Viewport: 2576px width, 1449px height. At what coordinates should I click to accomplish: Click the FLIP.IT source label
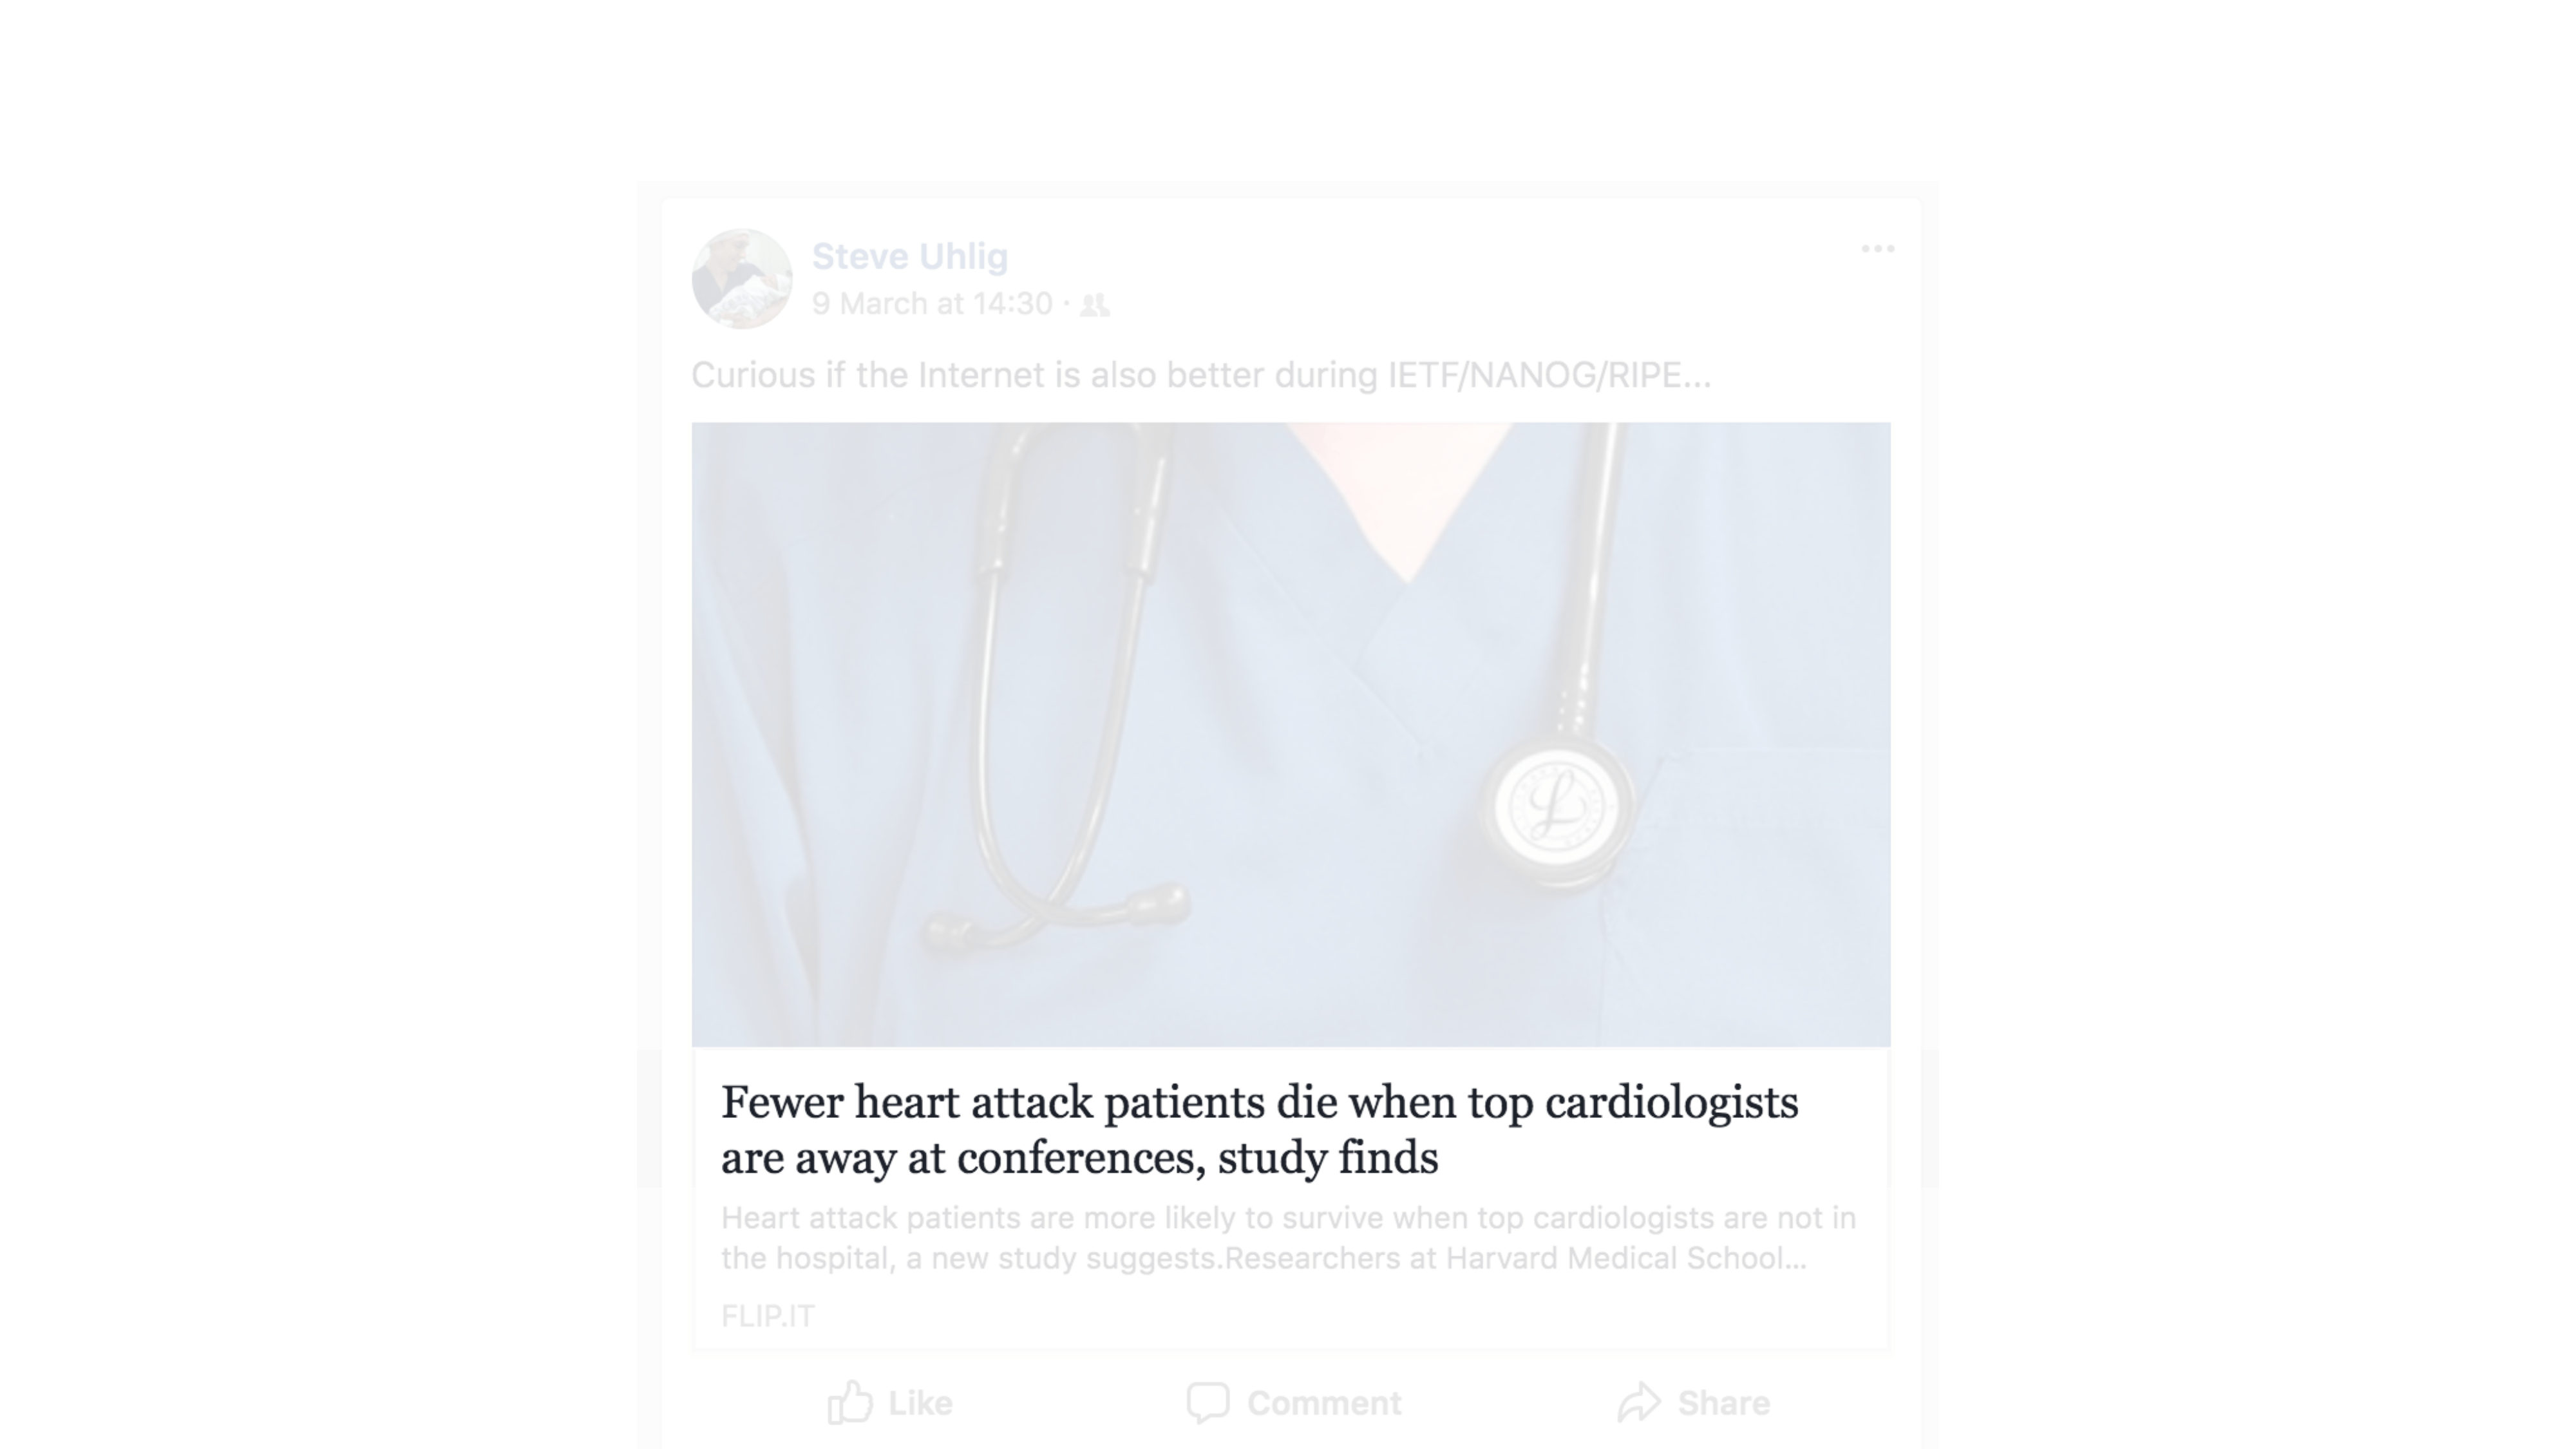768,1316
